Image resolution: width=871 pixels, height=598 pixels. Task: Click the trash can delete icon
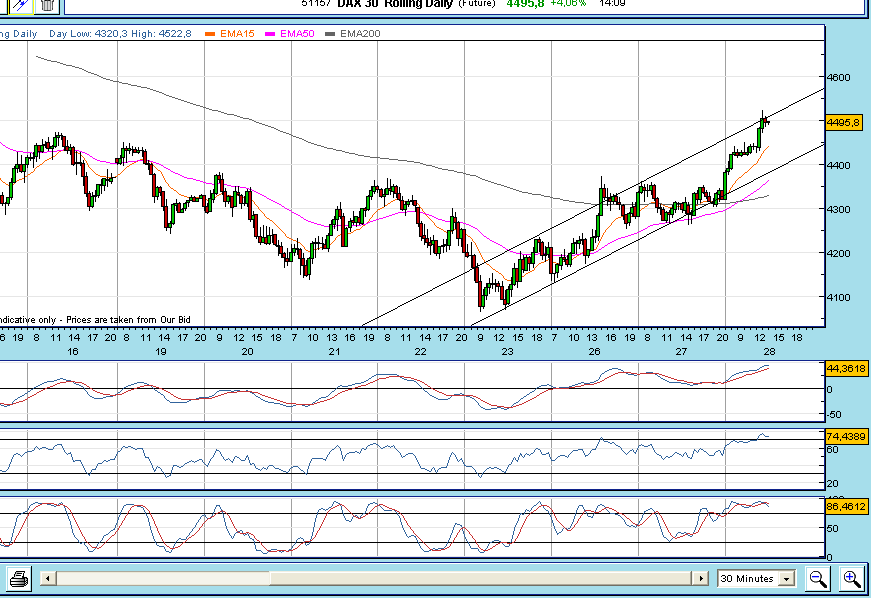pyautogui.click(x=47, y=5)
